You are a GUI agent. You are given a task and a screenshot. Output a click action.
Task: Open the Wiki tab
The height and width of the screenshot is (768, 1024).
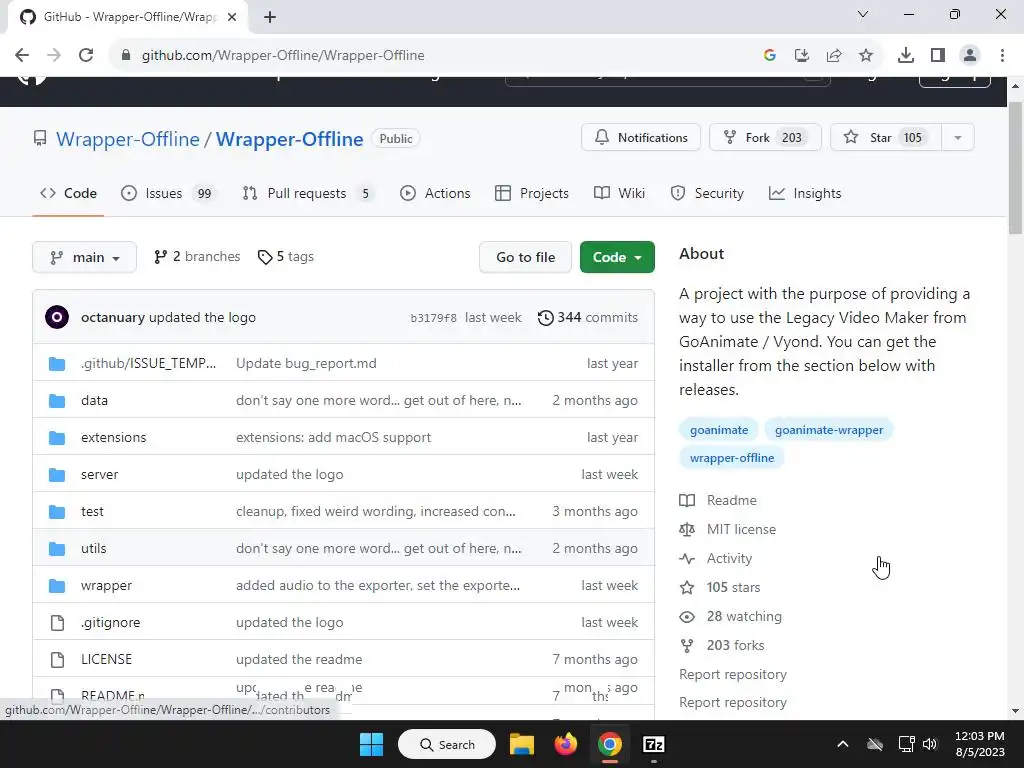click(x=619, y=193)
